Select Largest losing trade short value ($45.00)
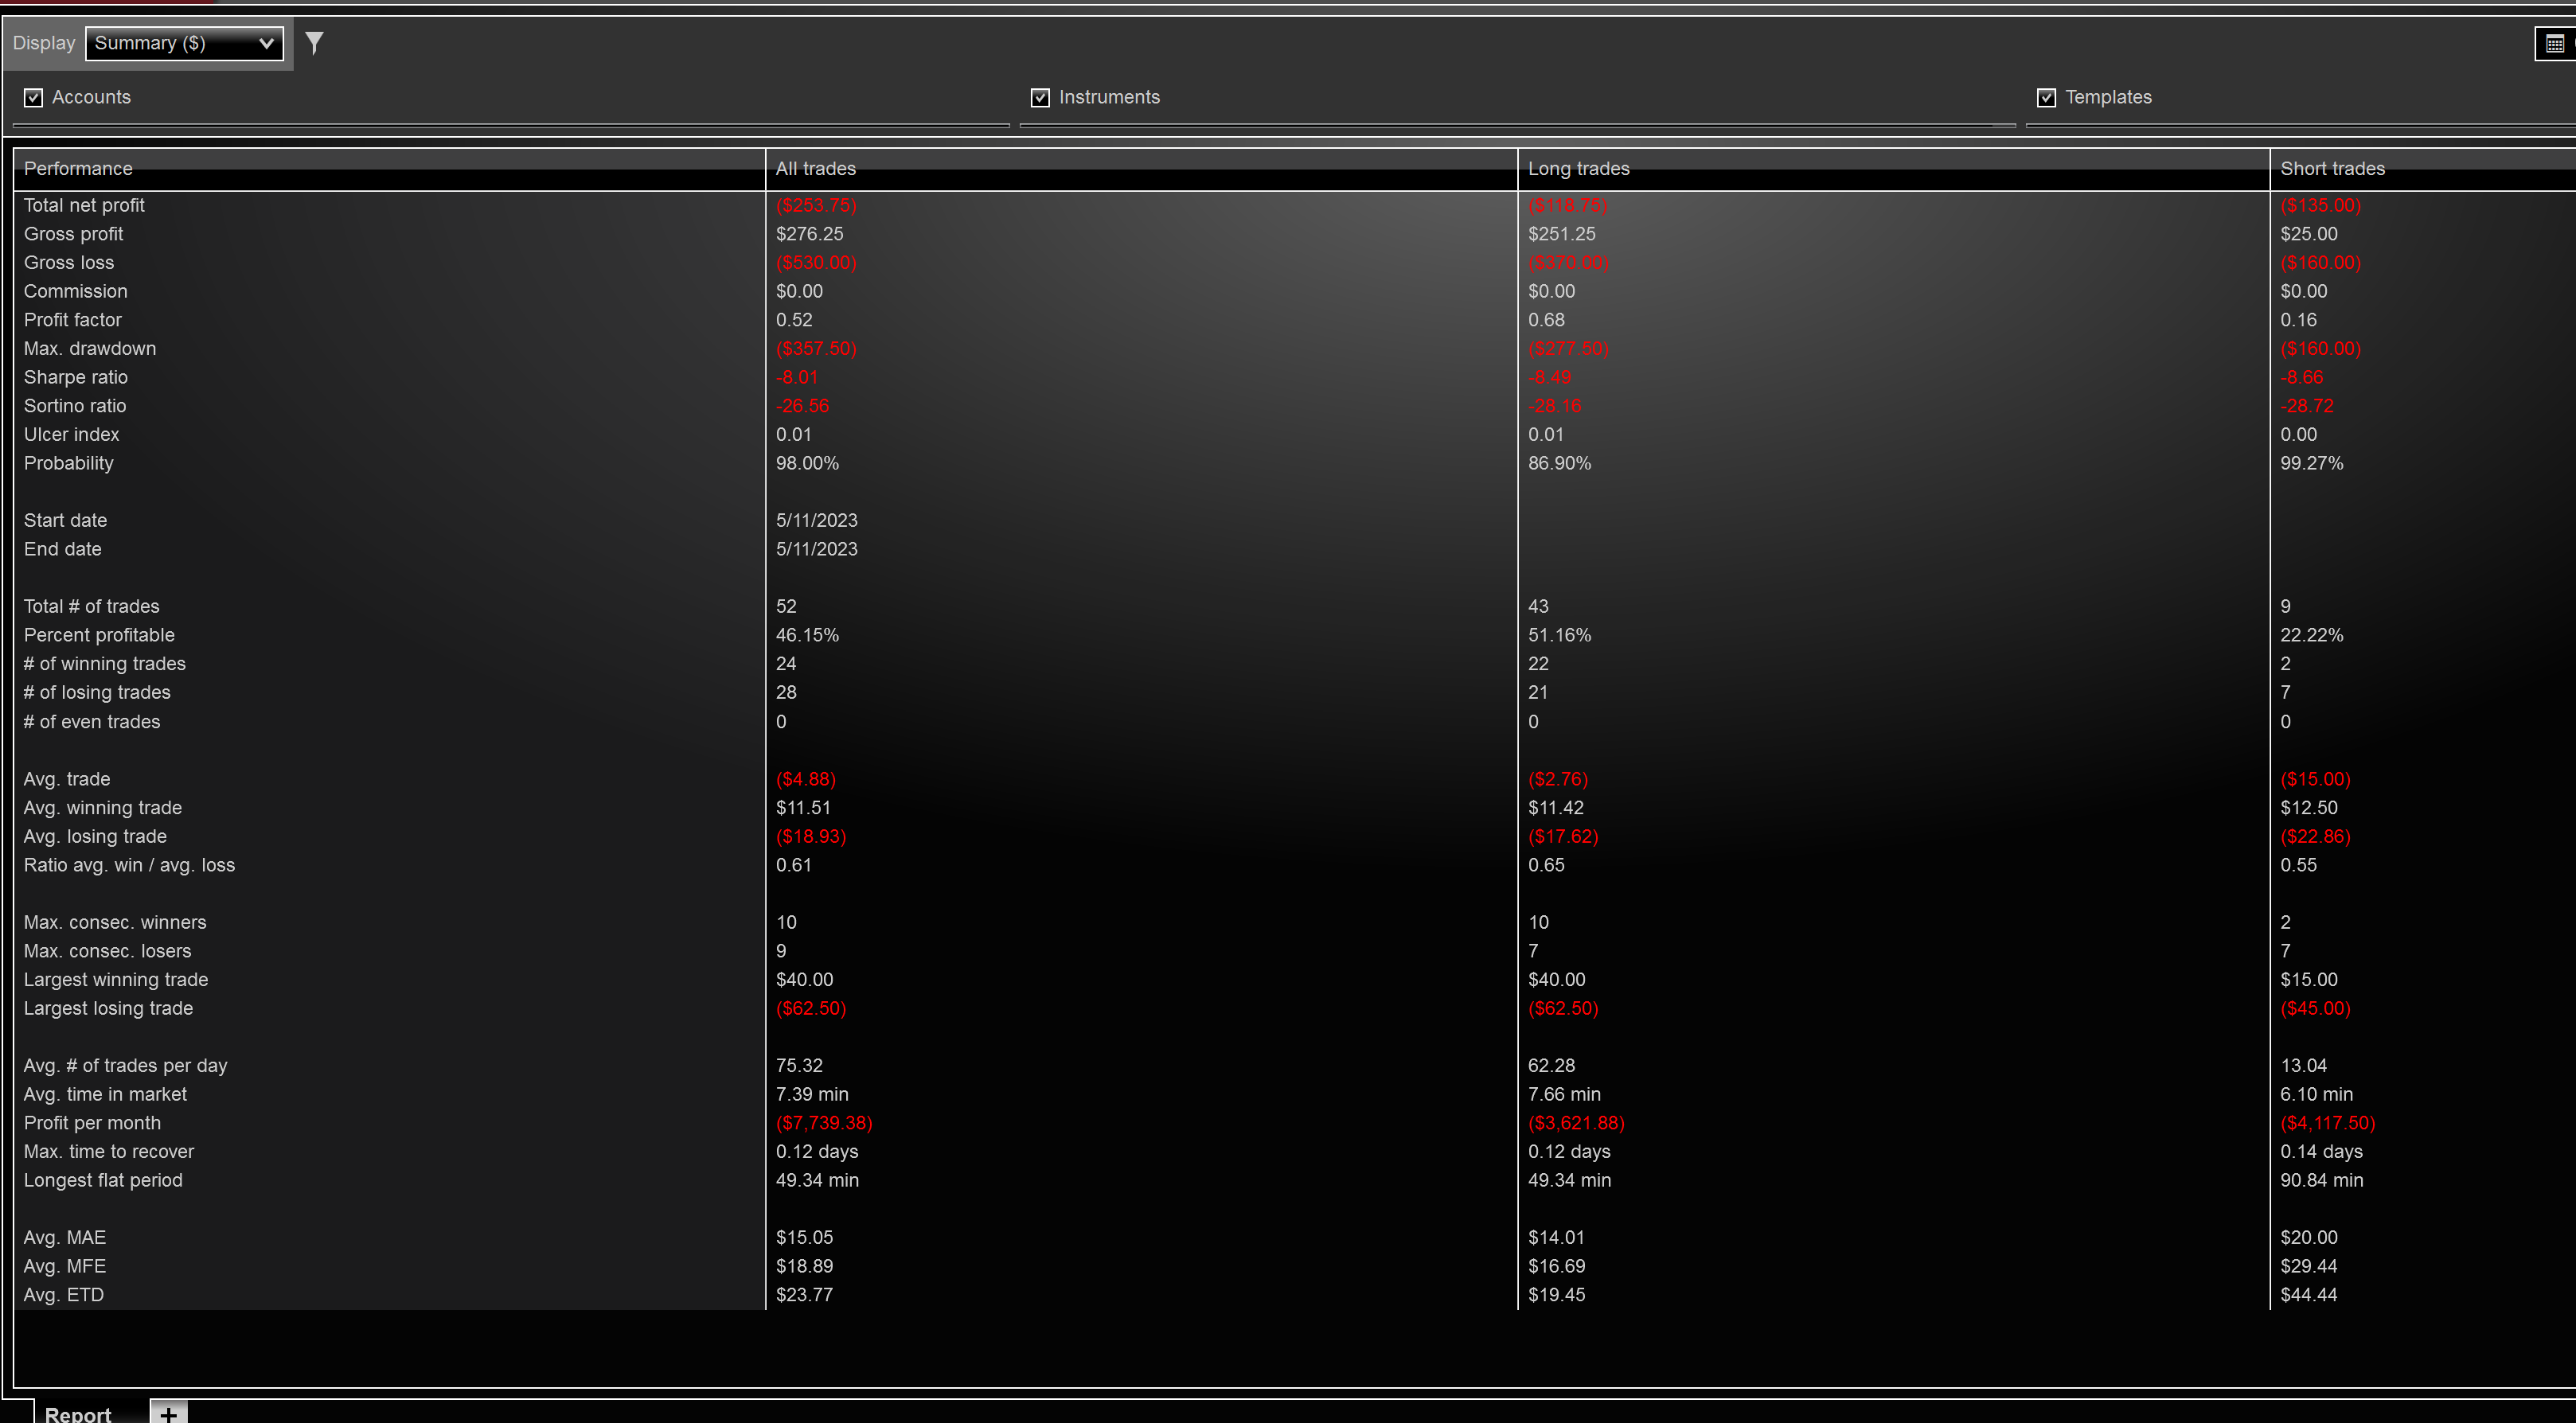Screen dimensions: 2576x1423 point(2315,1009)
